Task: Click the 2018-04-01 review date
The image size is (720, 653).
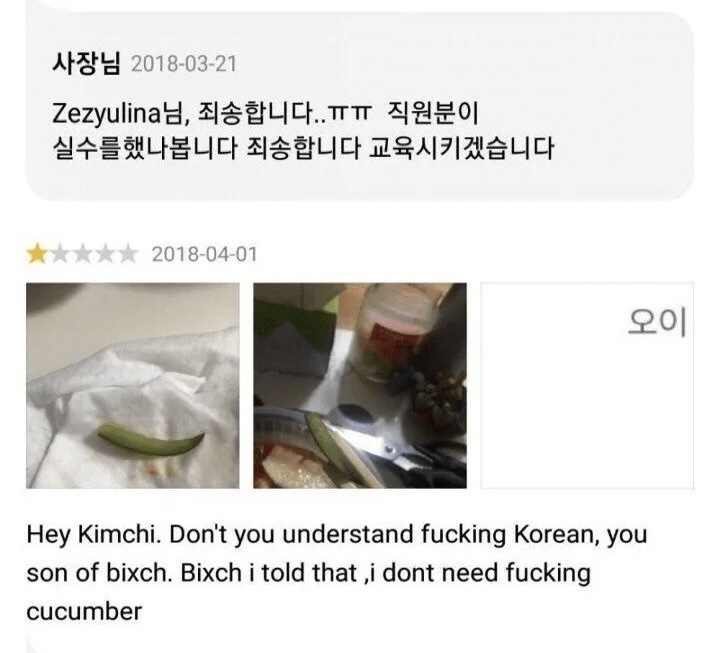Action: (x=204, y=254)
